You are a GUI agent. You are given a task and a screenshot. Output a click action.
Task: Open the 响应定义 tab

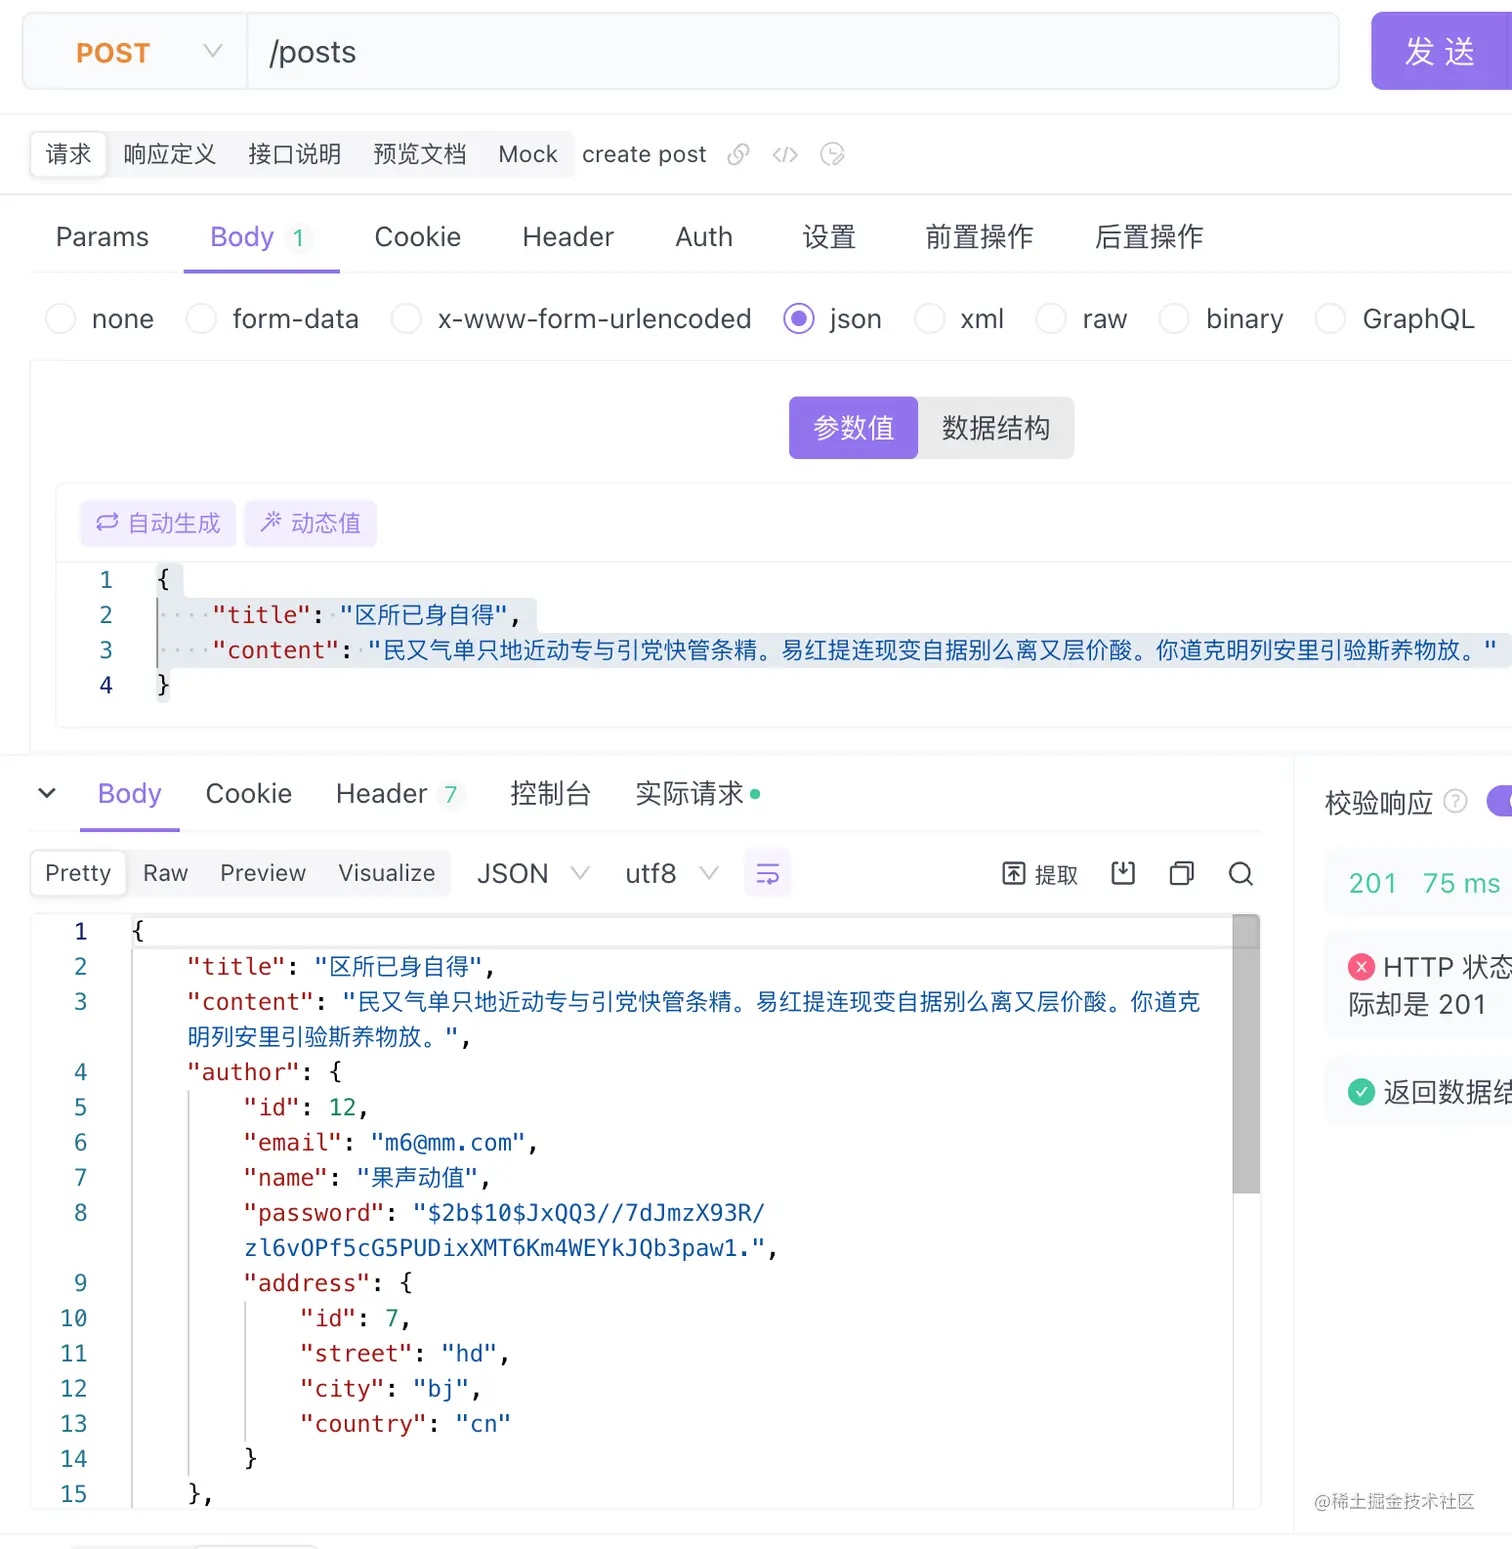(170, 154)
